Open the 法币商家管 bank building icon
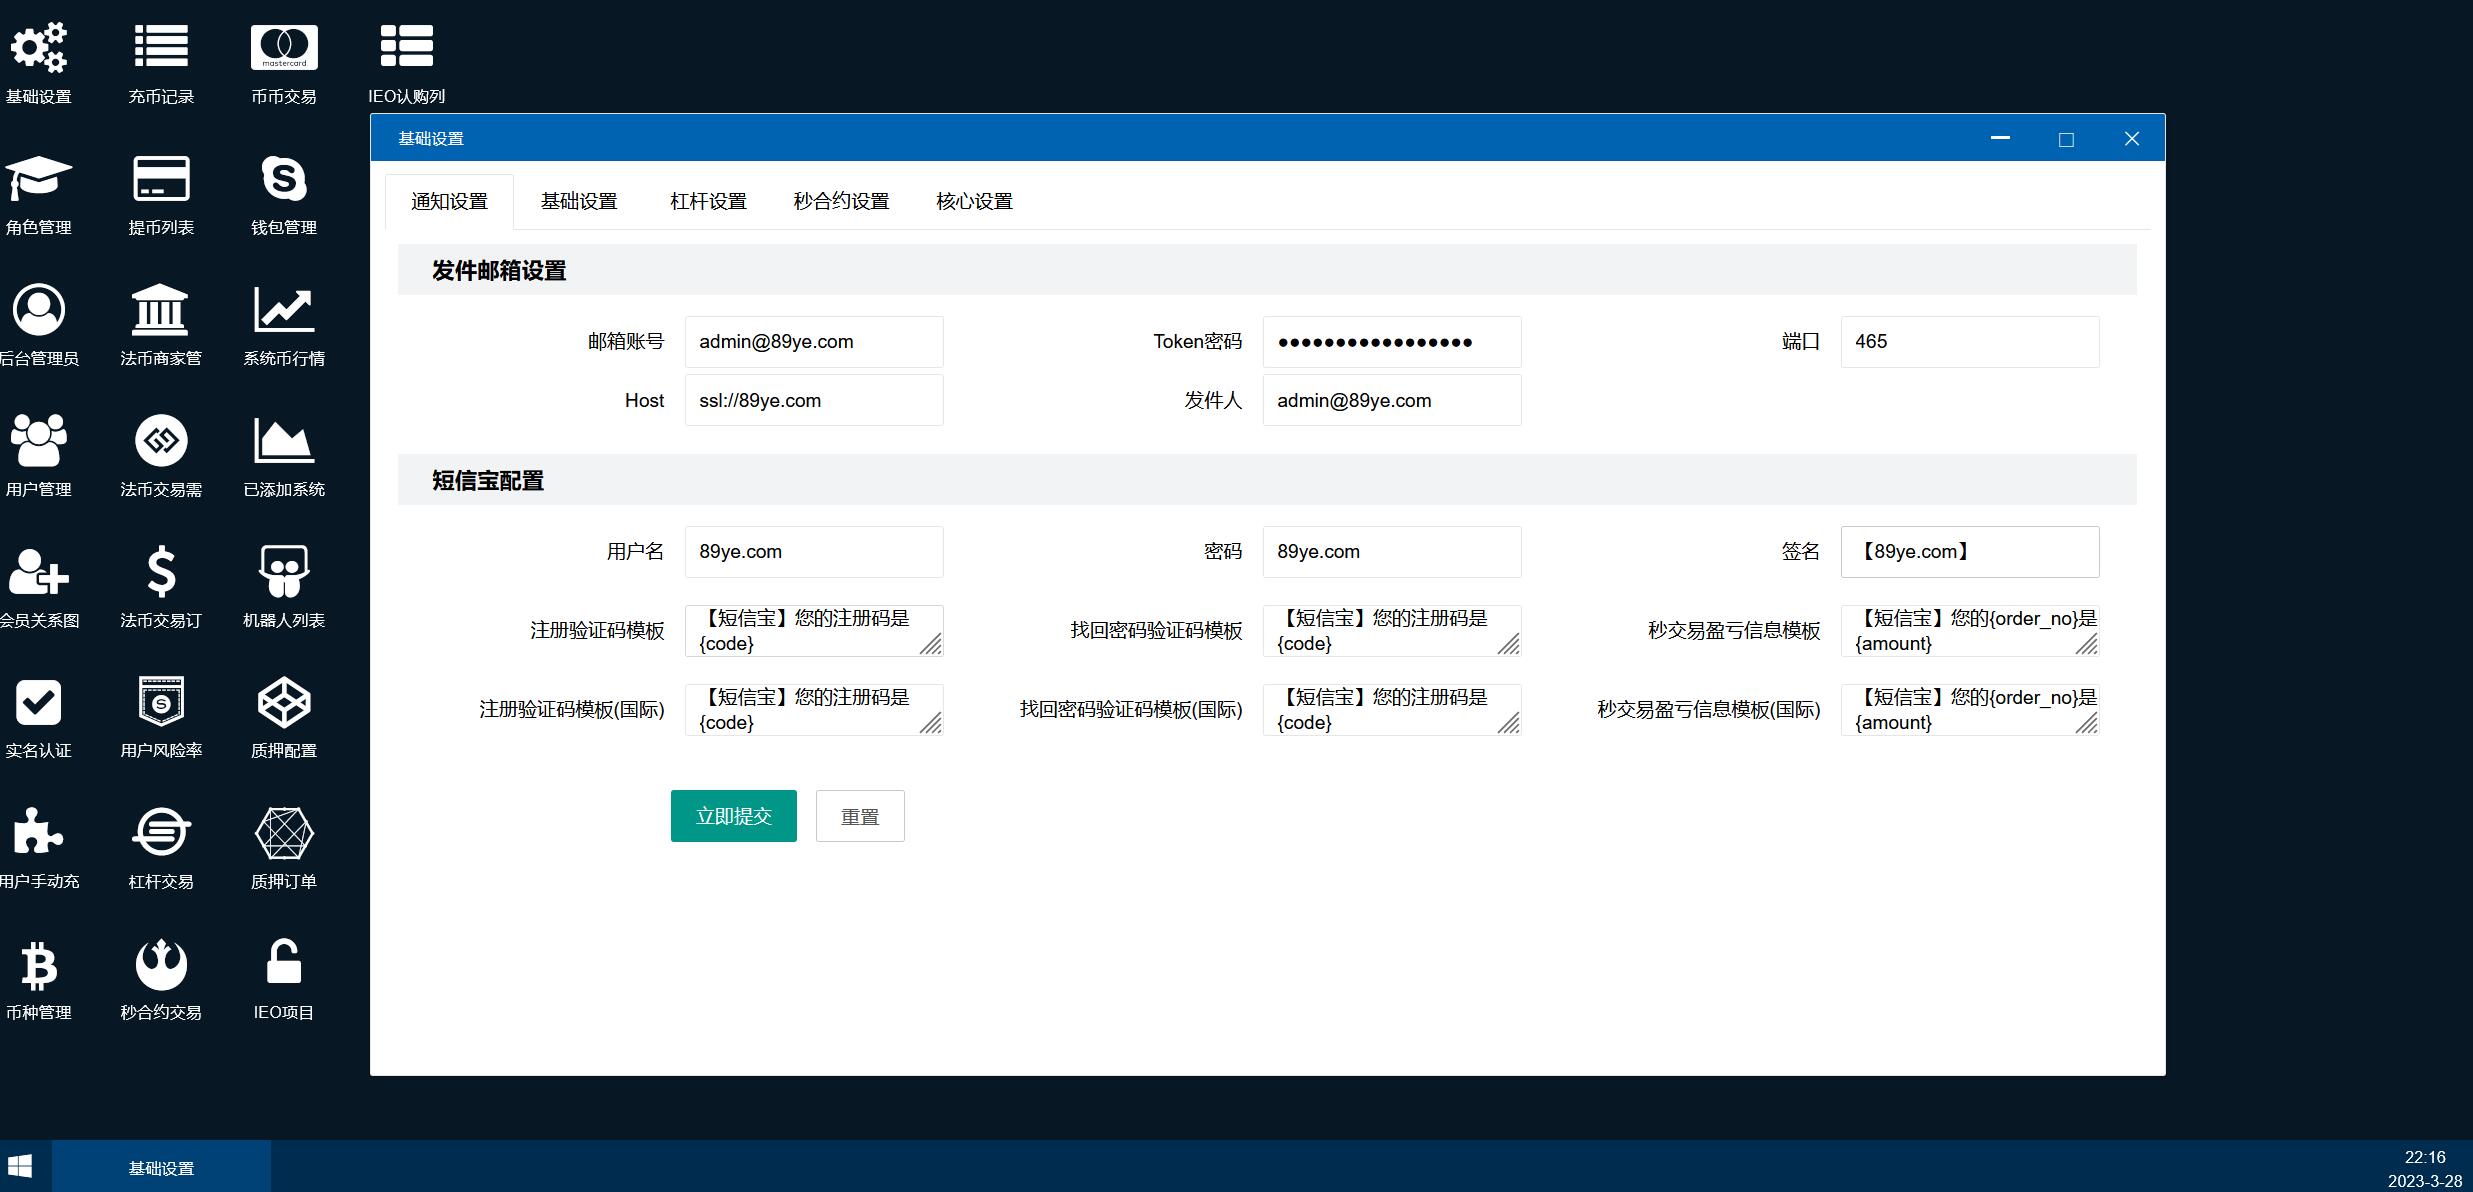Screen dimensions: 2473x1192 pyautogui.click(x=161, y=311)
